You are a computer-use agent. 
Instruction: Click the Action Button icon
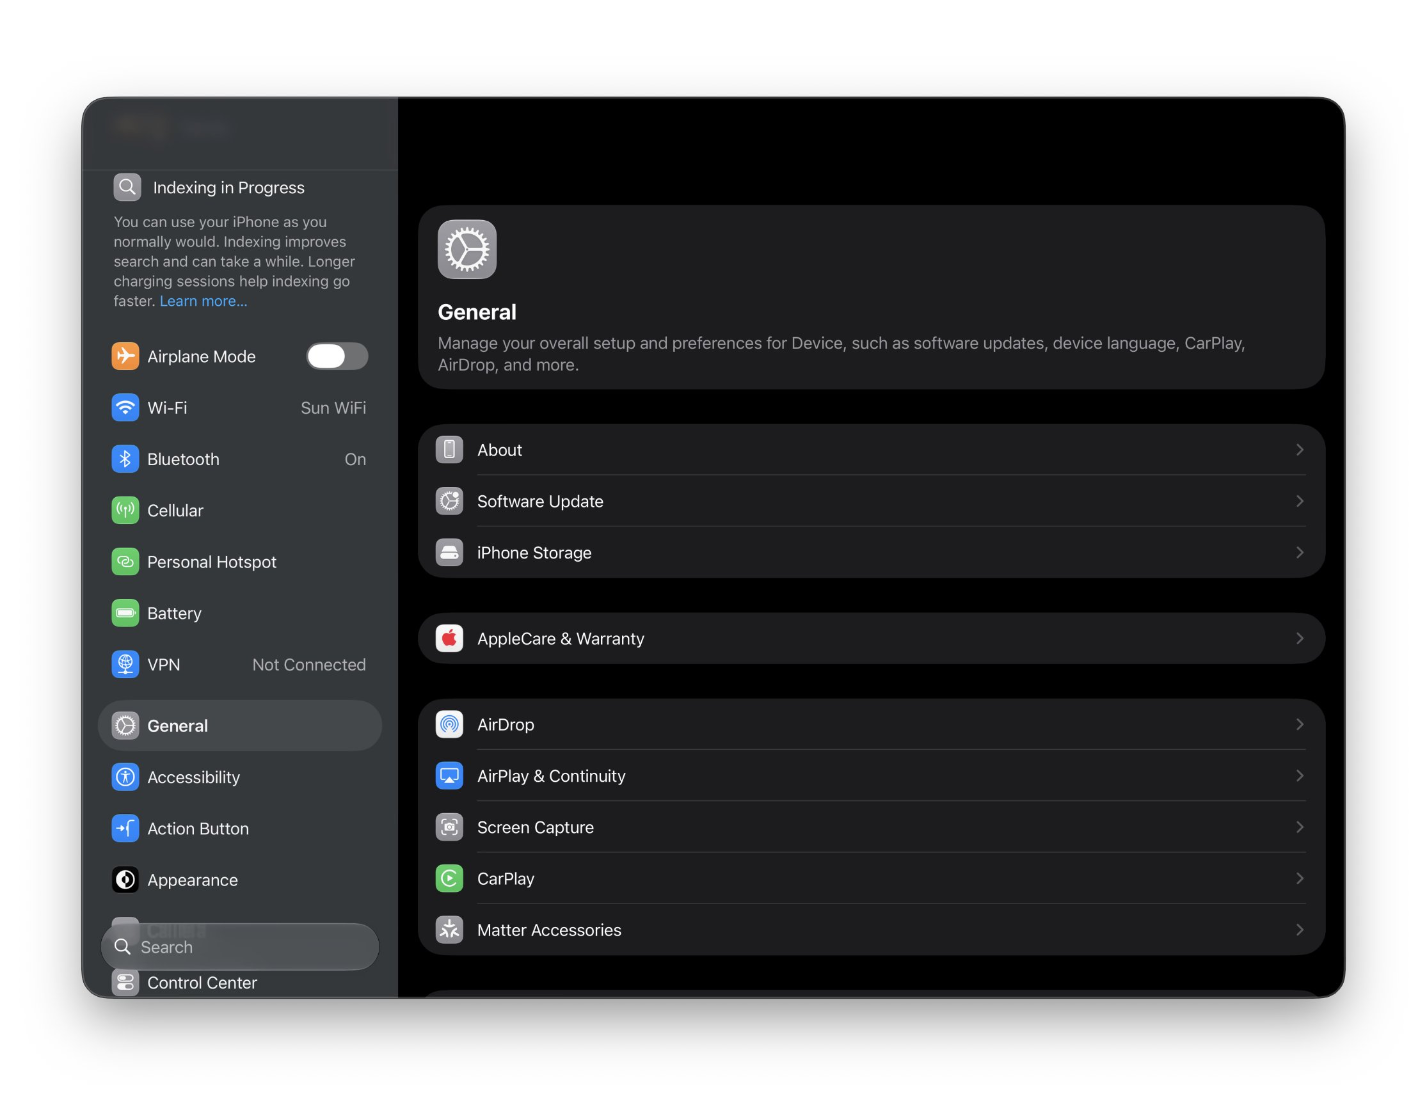(x=125, y=828)
